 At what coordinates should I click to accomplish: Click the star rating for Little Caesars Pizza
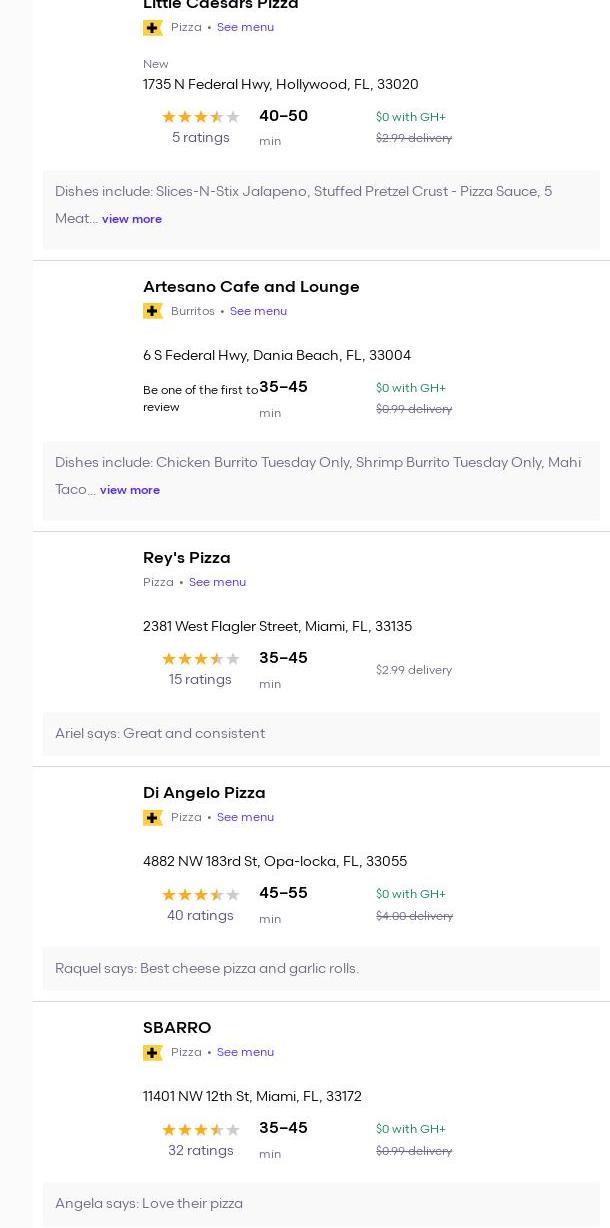pyautogui.click(x=200, y=117)
